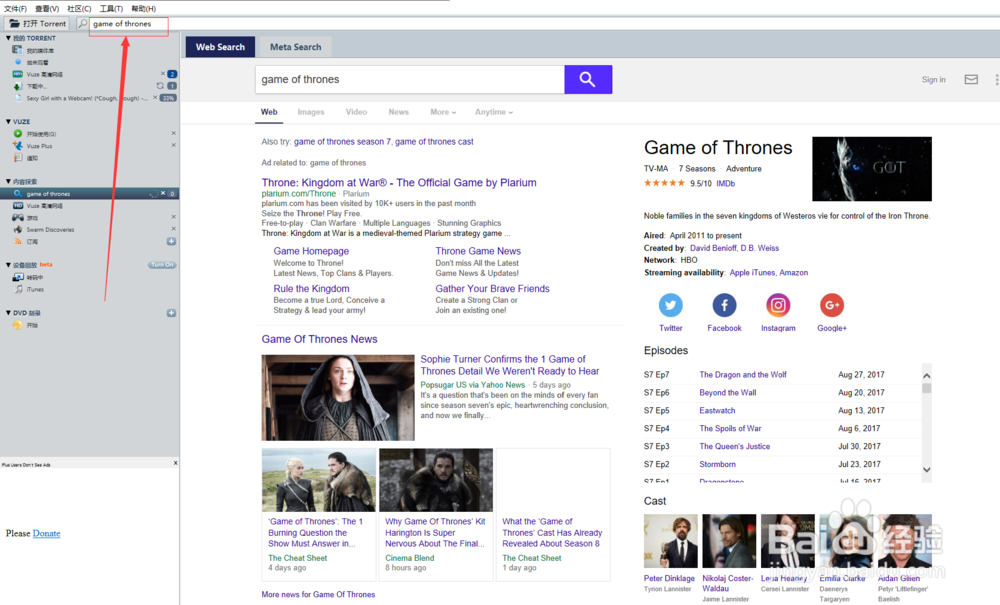The height and width of the screenshot is (605, 1000).
Task: Open the blue HD Vuze network item
Action: tap(38, 206)
